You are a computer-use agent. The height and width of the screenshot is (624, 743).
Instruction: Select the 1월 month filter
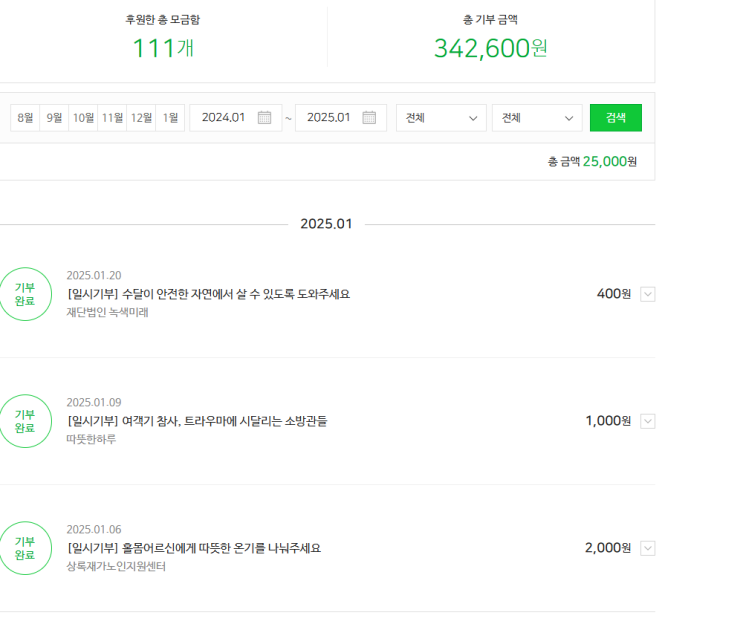click(x=170, y=118)
